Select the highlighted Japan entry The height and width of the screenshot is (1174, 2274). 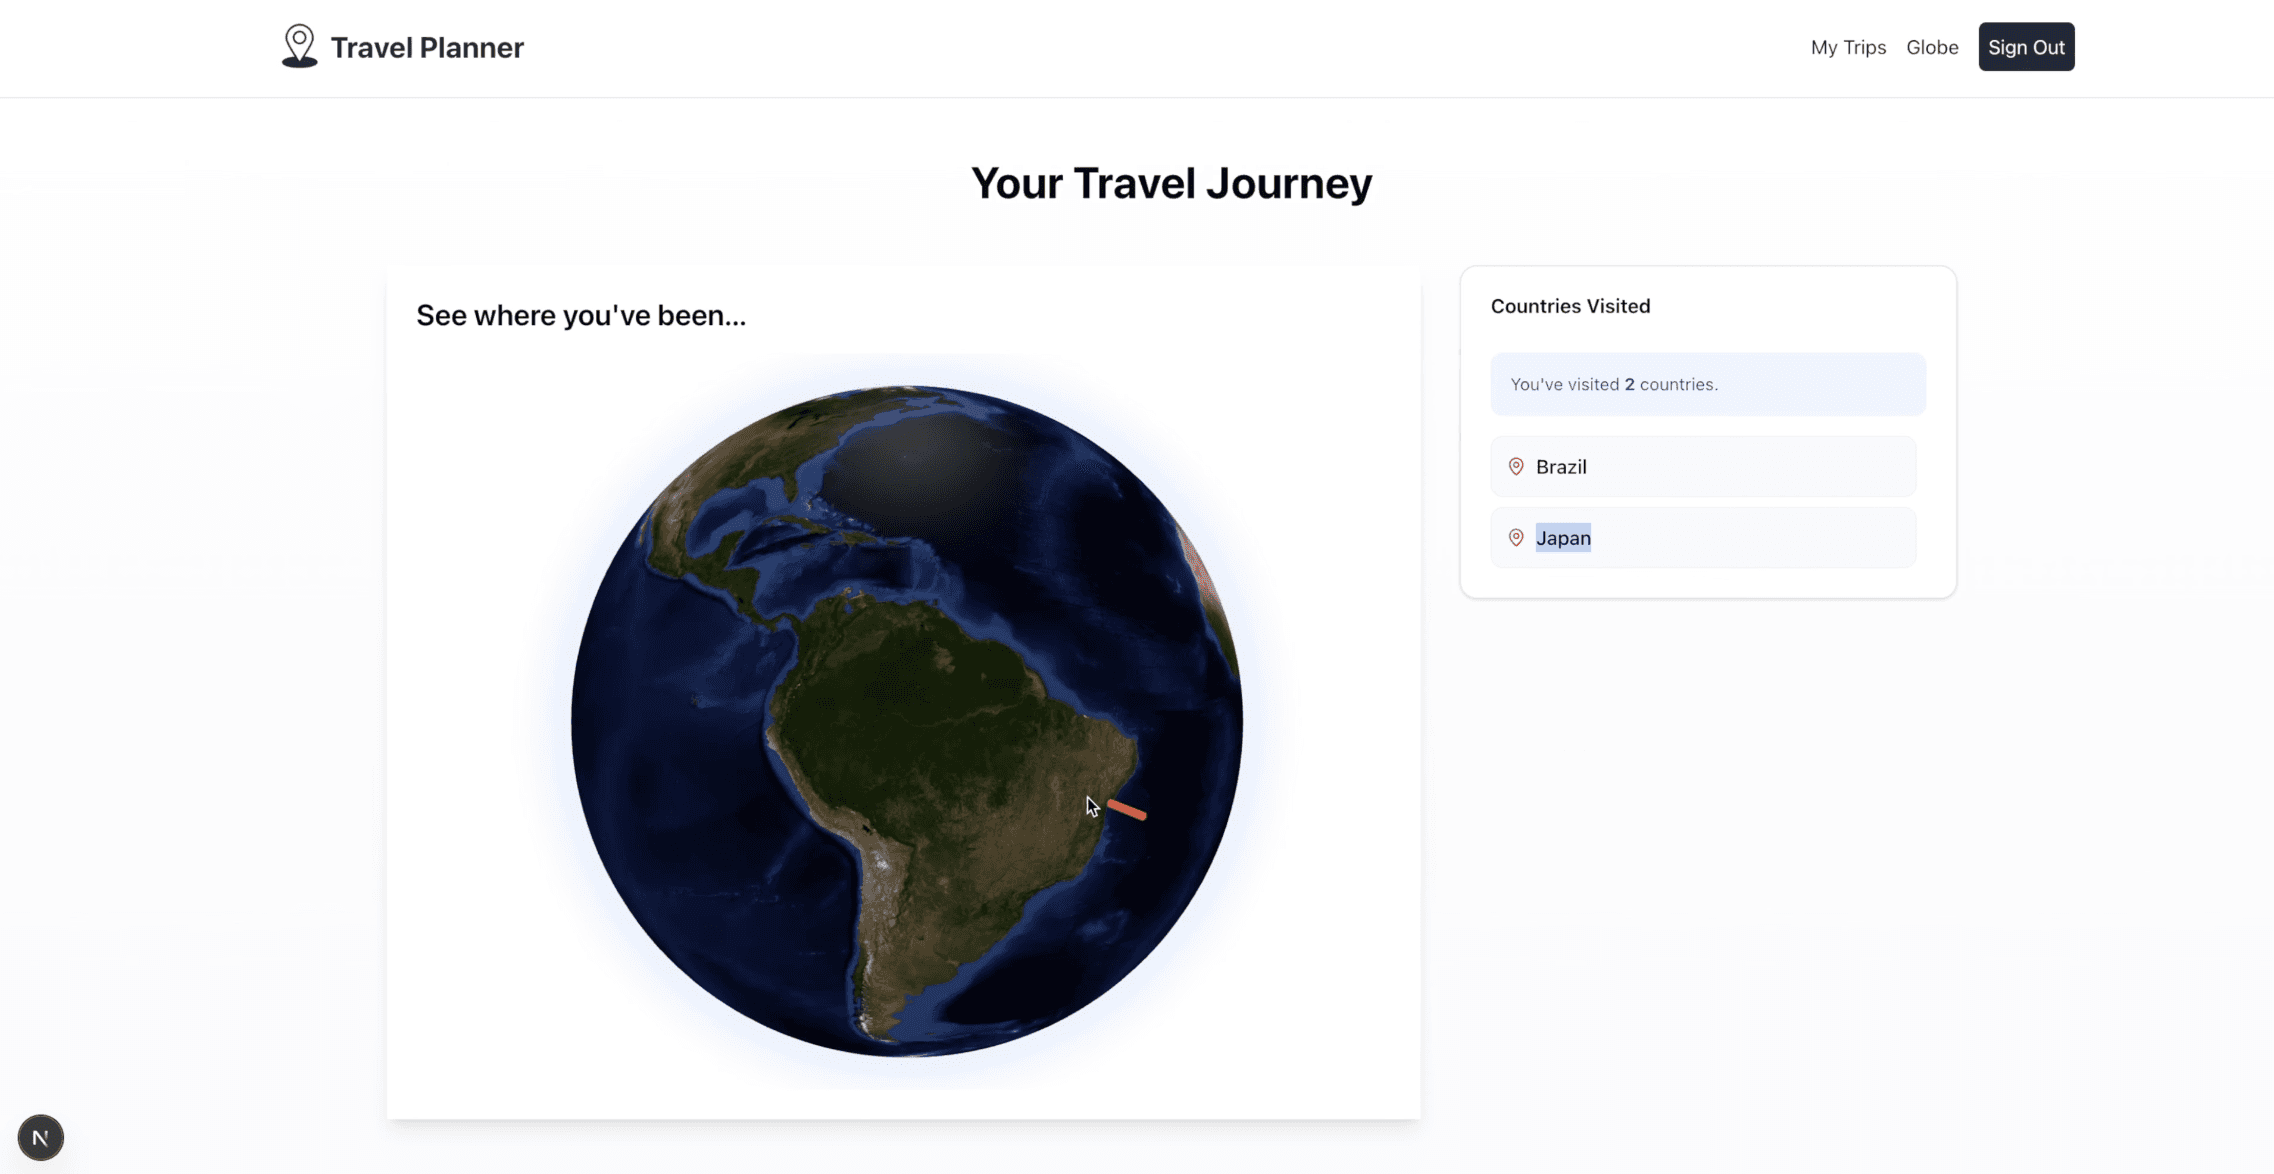(x=1564, y=538)
